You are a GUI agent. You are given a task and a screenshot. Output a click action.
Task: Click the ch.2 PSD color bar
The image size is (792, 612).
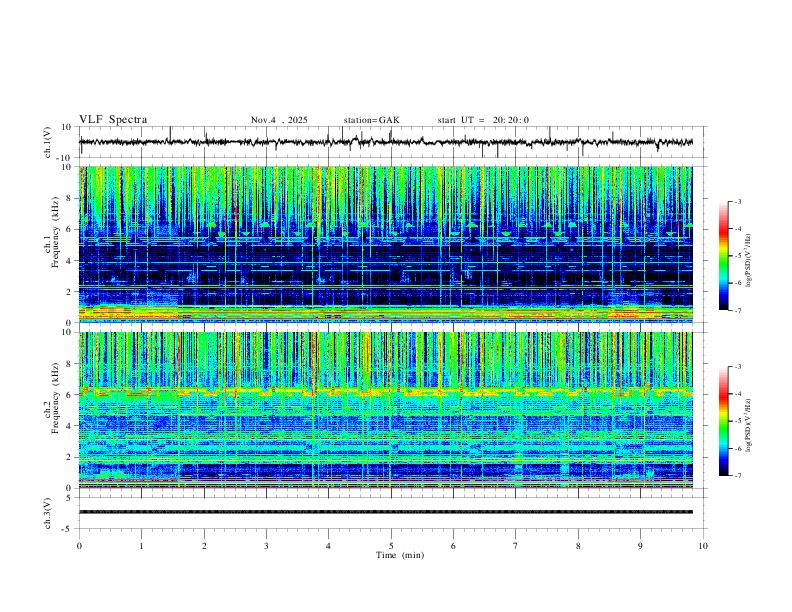[x=723, y=421]
